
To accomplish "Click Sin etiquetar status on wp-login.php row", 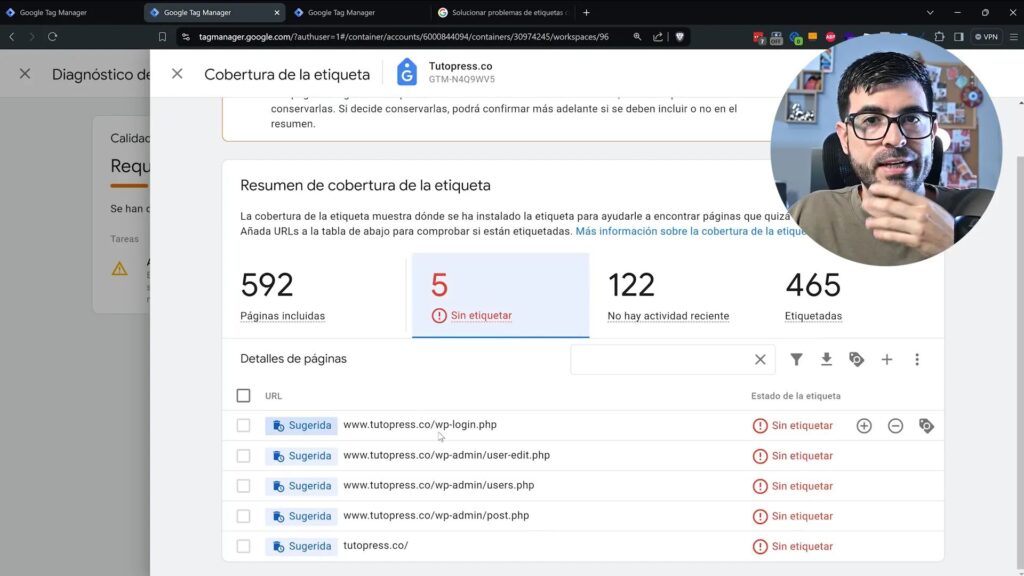I will 793,426.
